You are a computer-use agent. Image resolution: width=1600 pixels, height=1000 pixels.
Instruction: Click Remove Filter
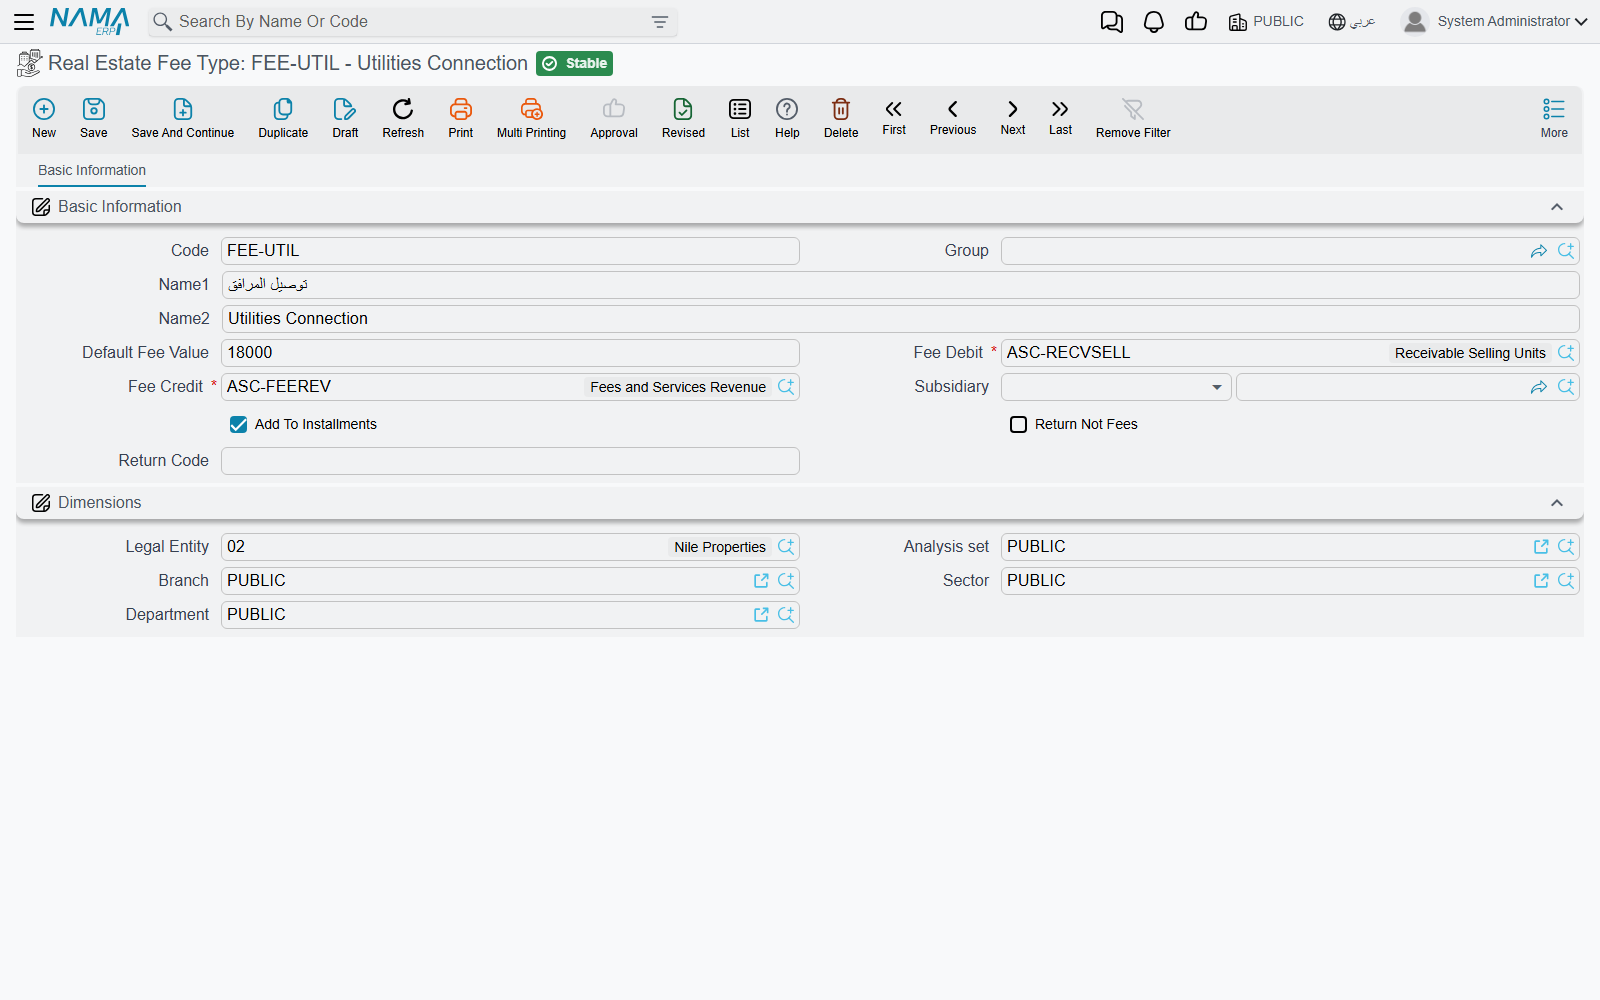tap(1133, 118)
